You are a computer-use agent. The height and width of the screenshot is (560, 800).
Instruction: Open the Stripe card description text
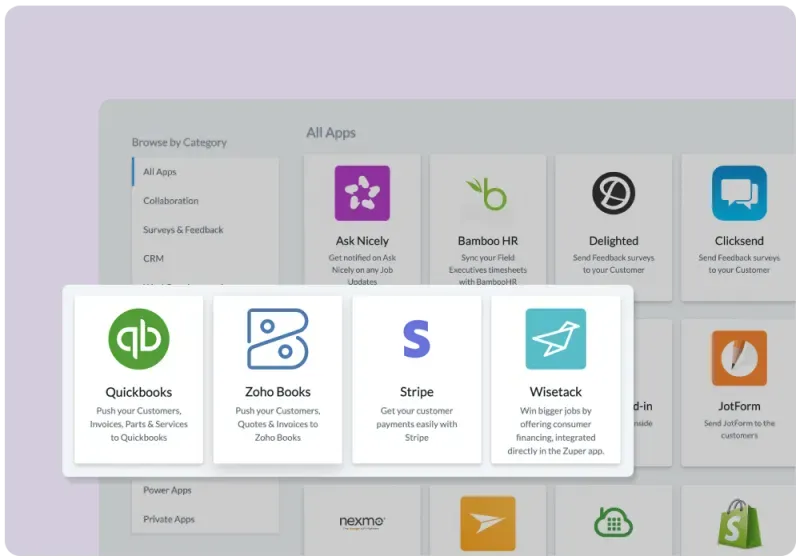click(x=416, y=424)
